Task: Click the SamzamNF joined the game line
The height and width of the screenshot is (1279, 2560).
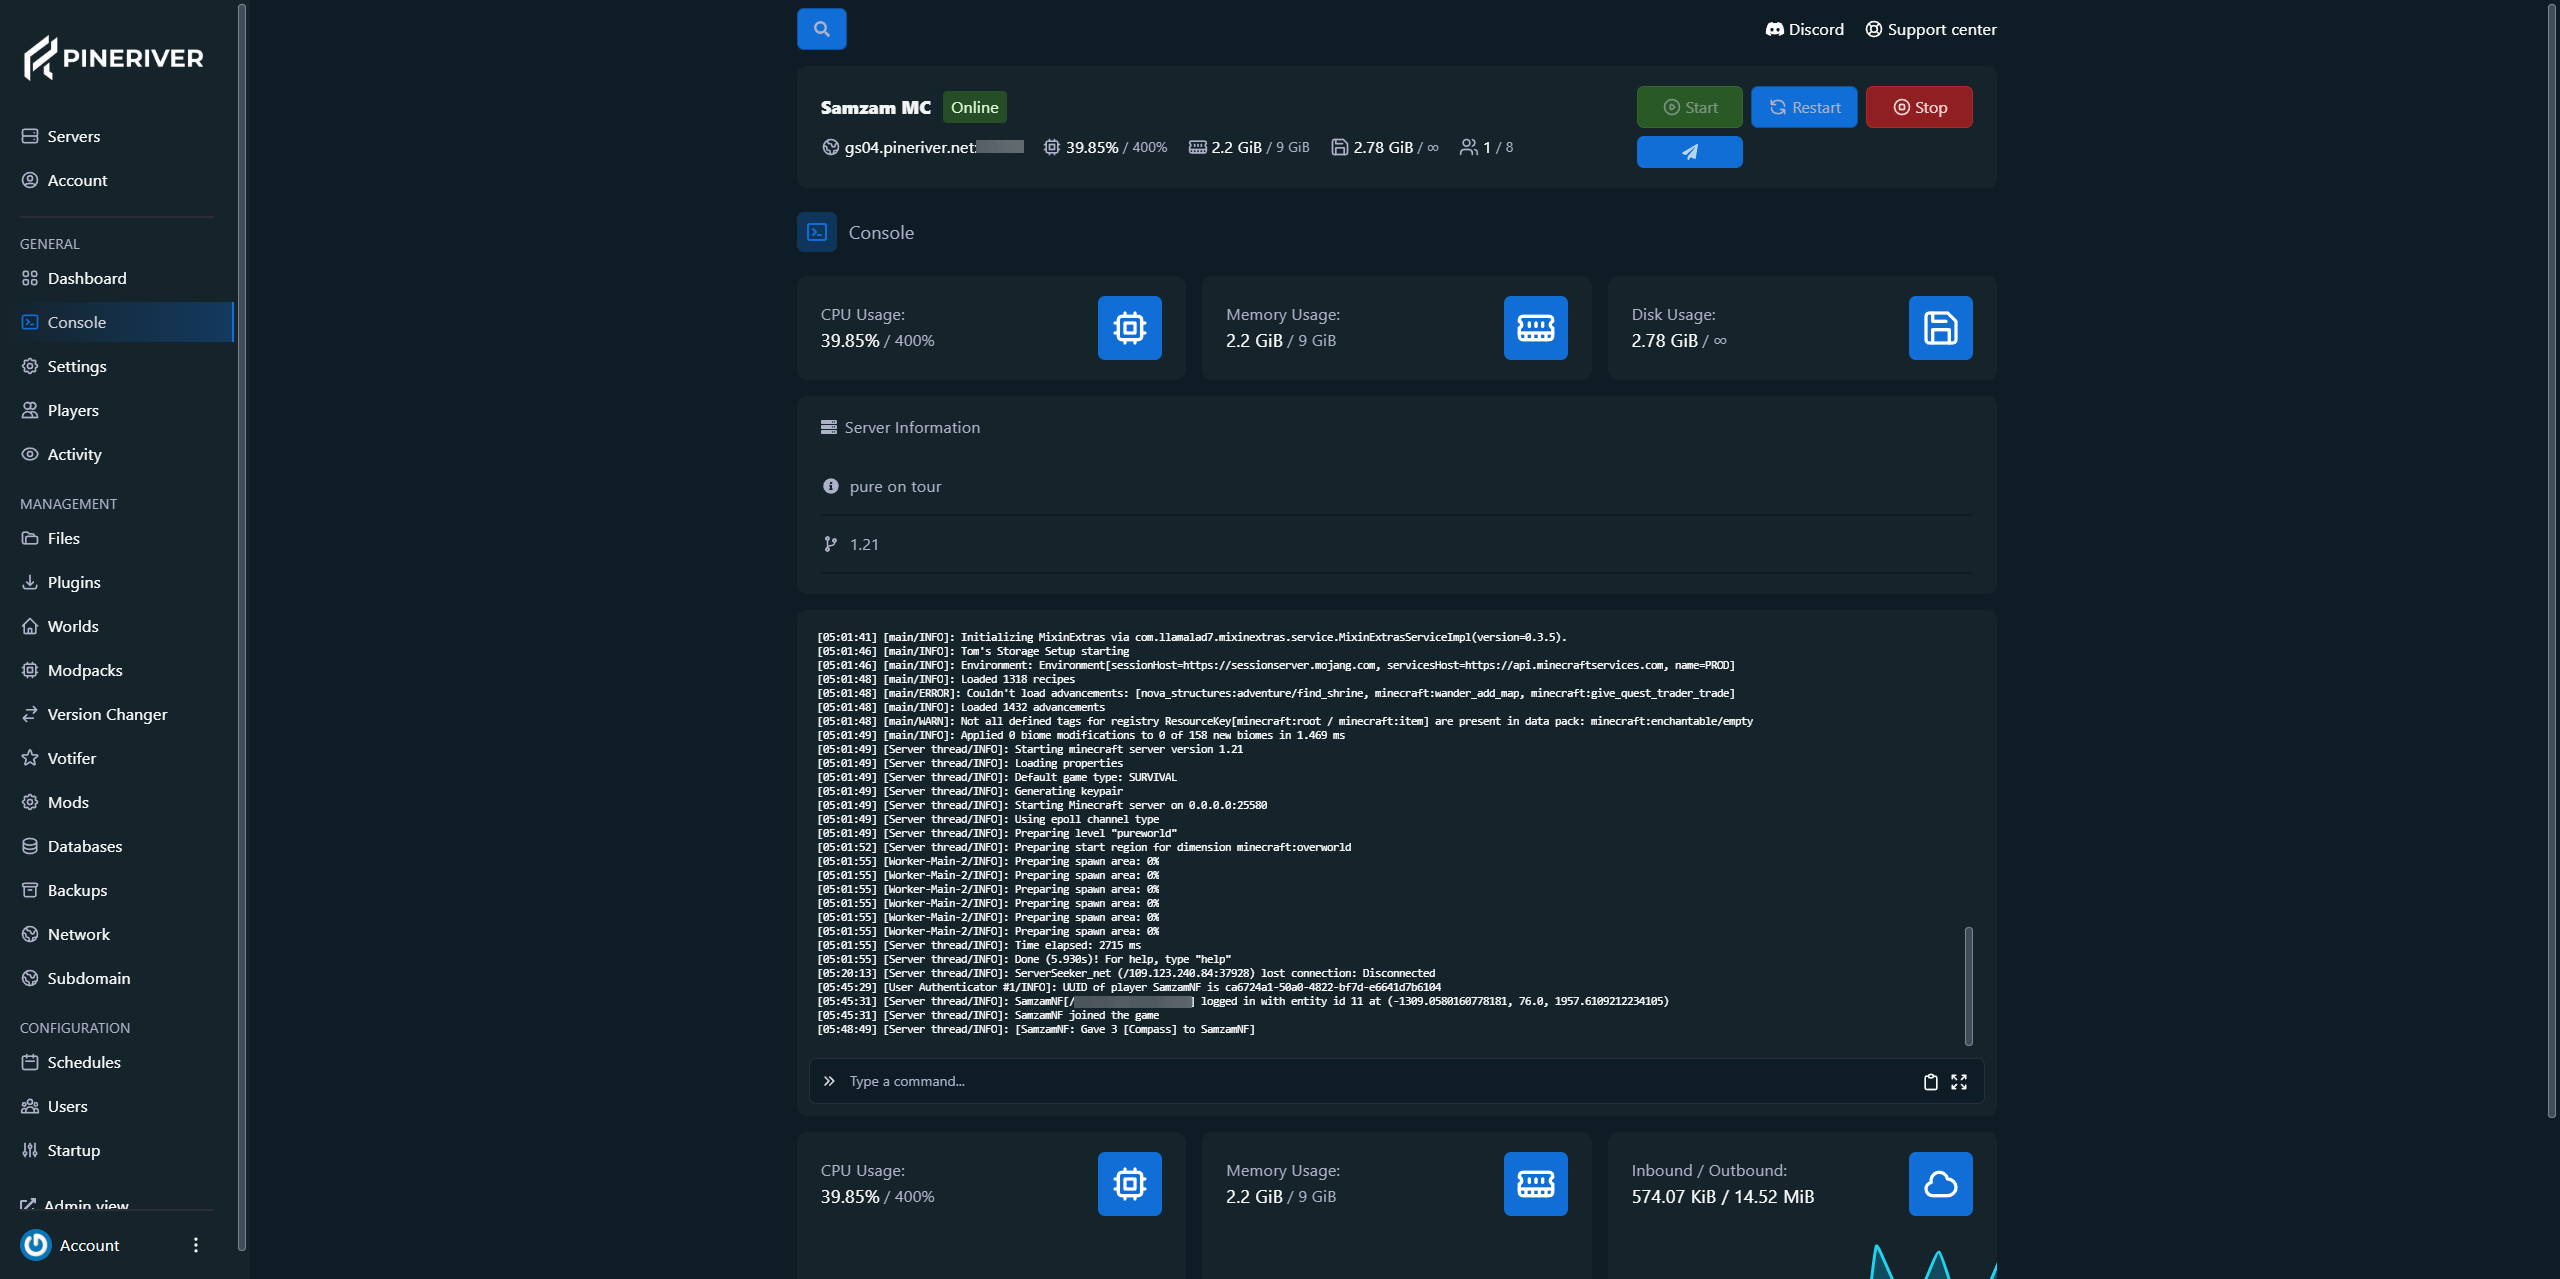Action: (x=988, y=1015)
